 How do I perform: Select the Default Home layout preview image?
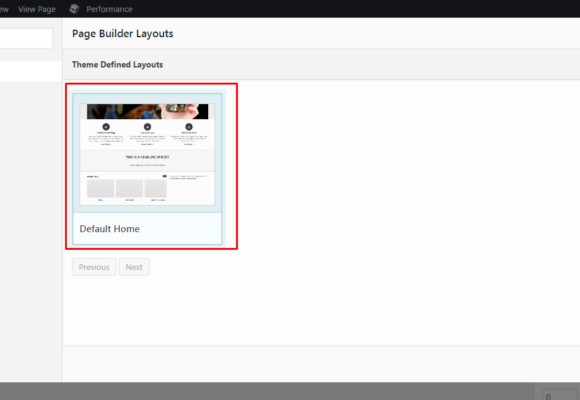pos(147,154)
